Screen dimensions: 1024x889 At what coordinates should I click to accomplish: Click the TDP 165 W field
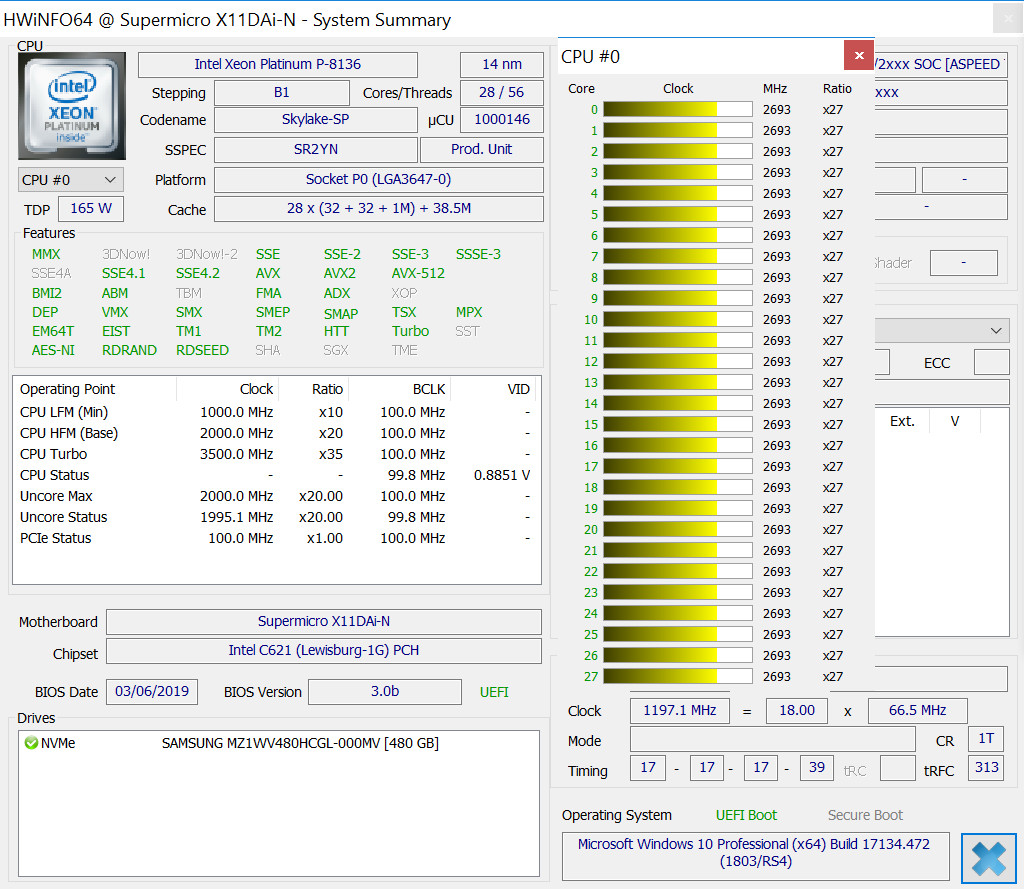[x=91, y=209]
